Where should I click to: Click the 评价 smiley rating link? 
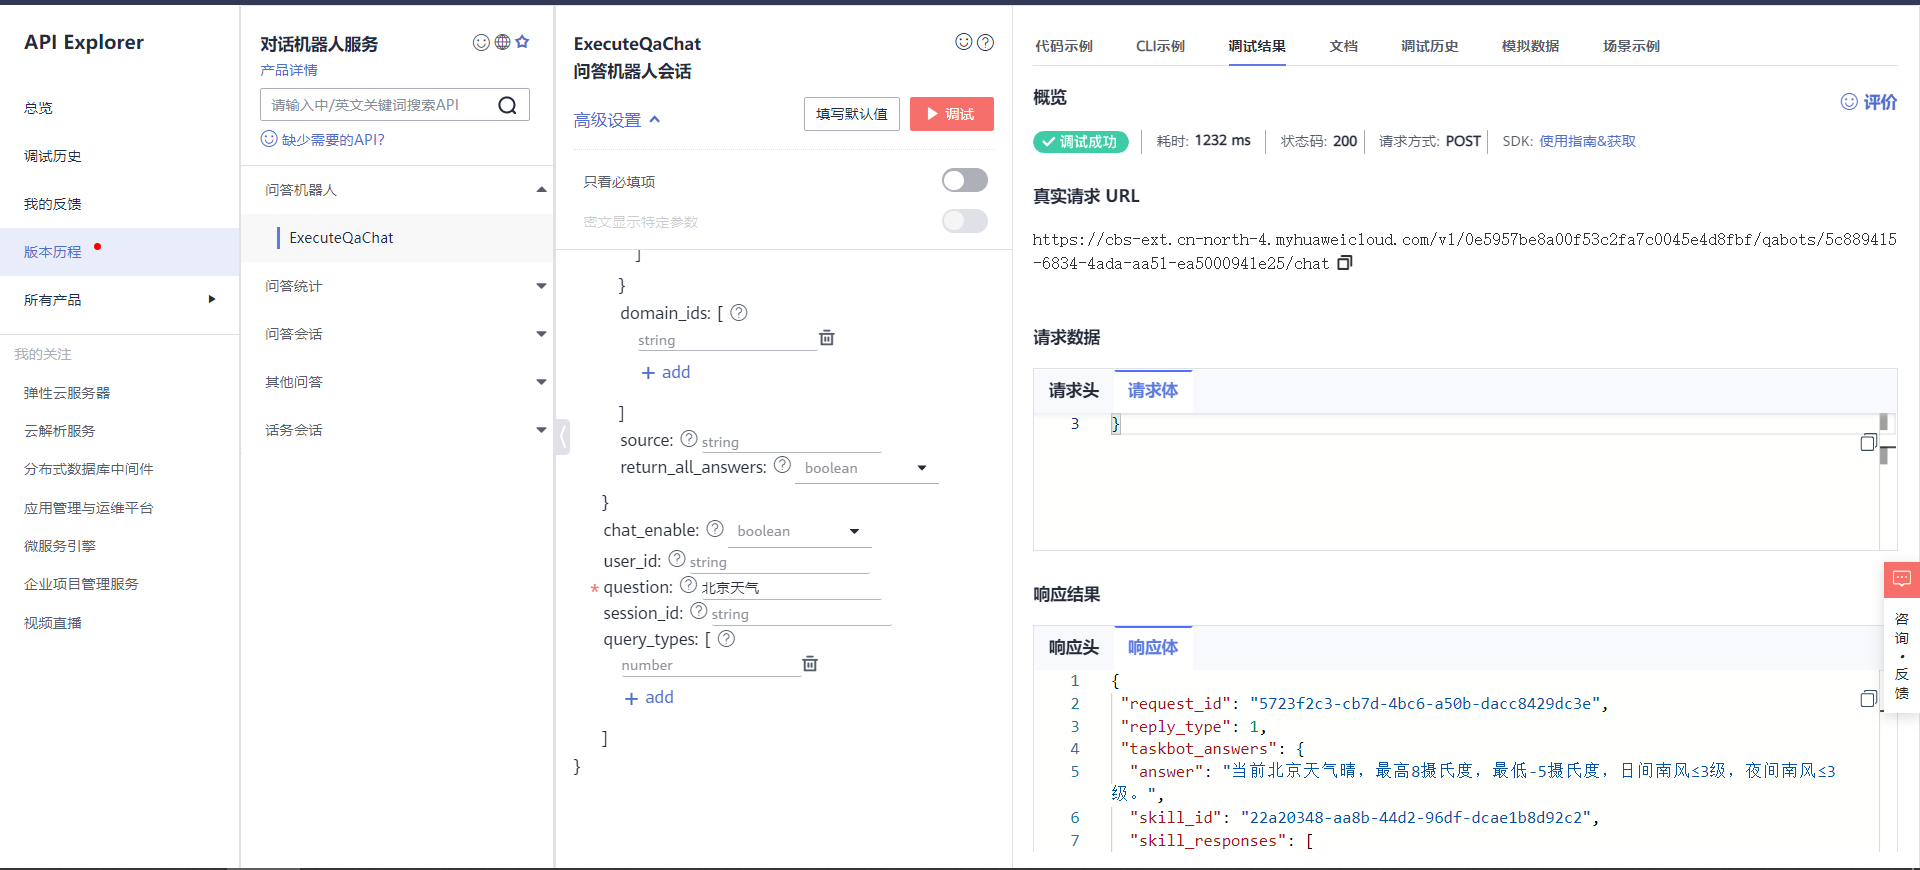1869,102
